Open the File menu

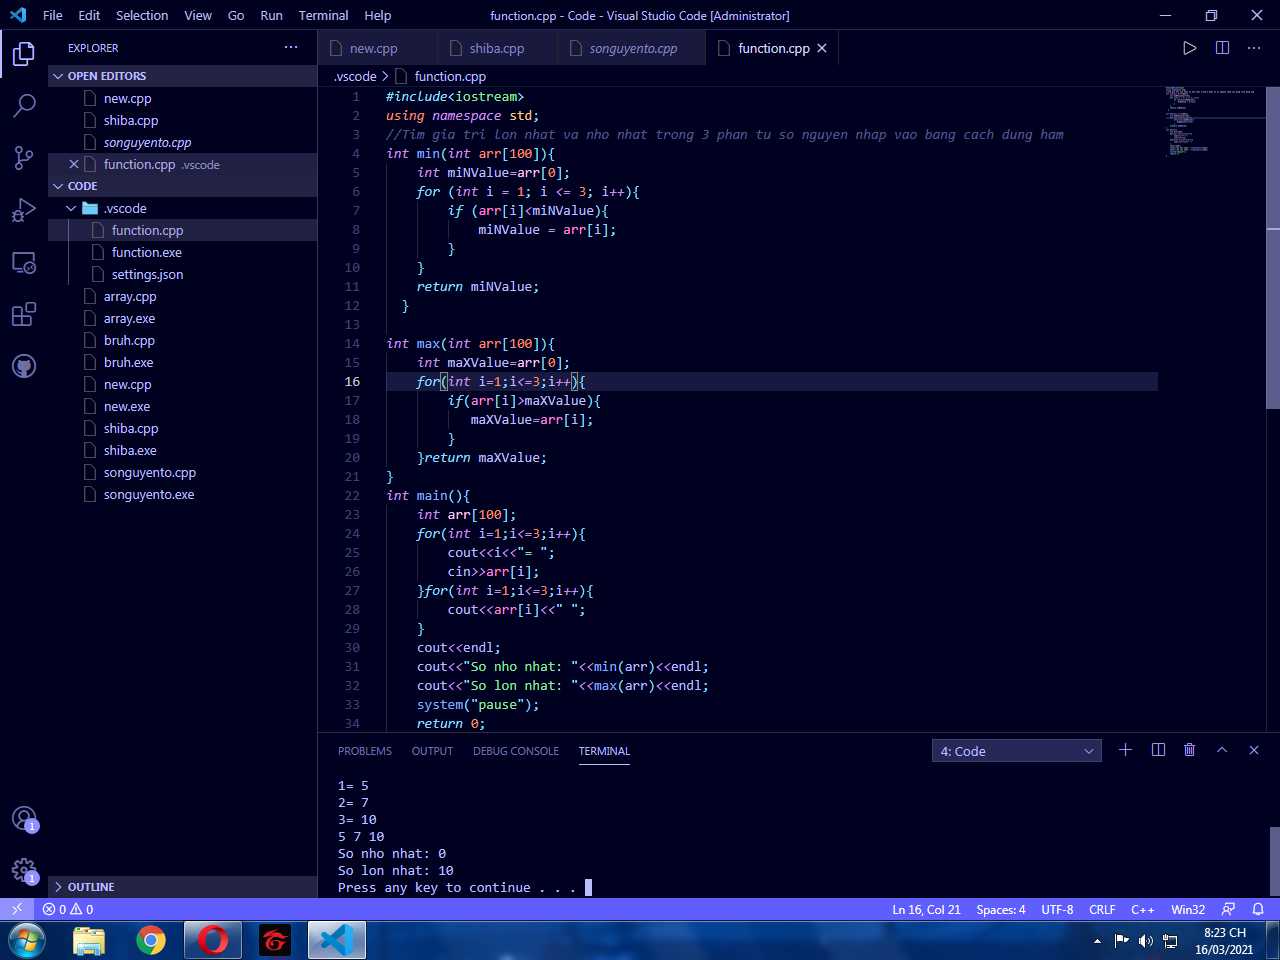point(53,15)
